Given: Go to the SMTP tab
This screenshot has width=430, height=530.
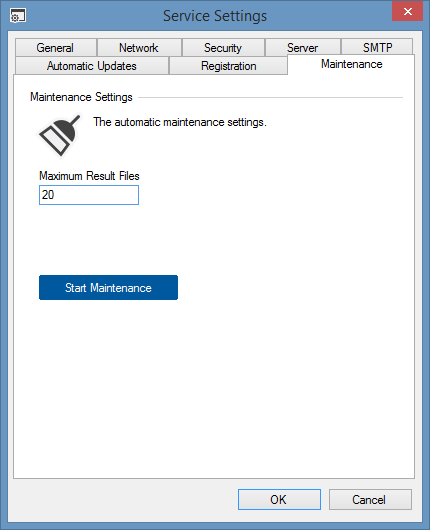Looking at the screenshot, I should click(377, 47).
